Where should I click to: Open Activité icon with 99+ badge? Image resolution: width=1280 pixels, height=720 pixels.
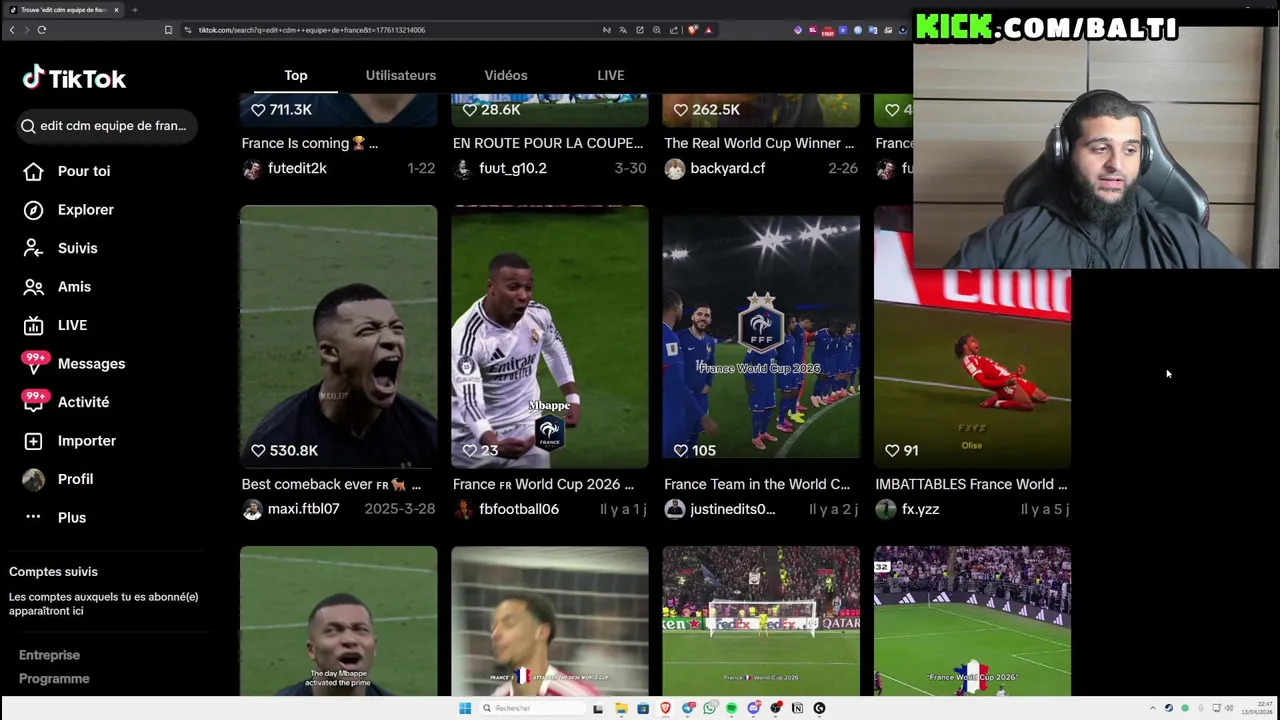click(x=35, y=400)
